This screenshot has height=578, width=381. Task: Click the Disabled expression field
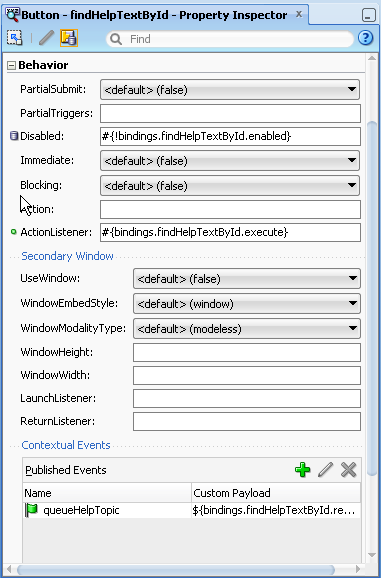click(x=230, y=136)
